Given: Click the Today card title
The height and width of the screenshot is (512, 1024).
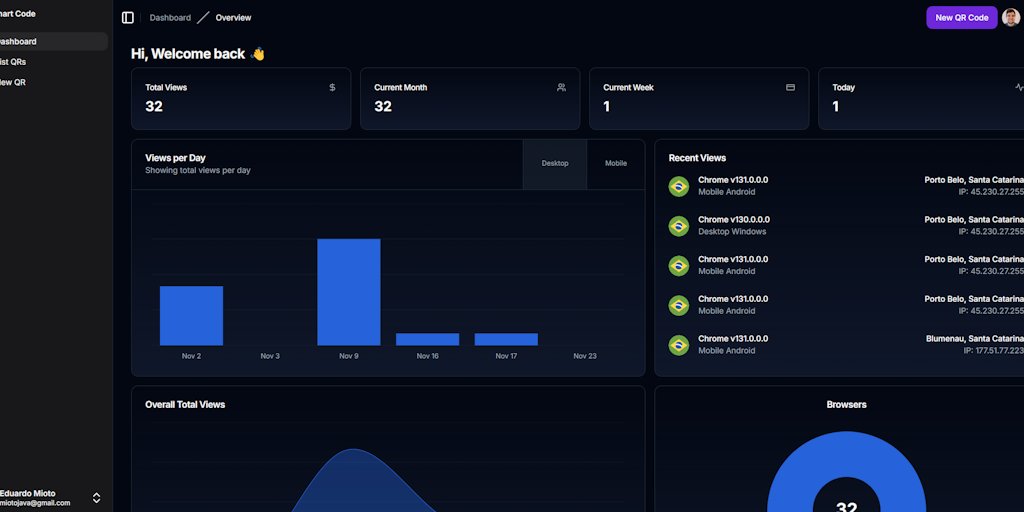Looking at the screenshot, I should point(843,88).
